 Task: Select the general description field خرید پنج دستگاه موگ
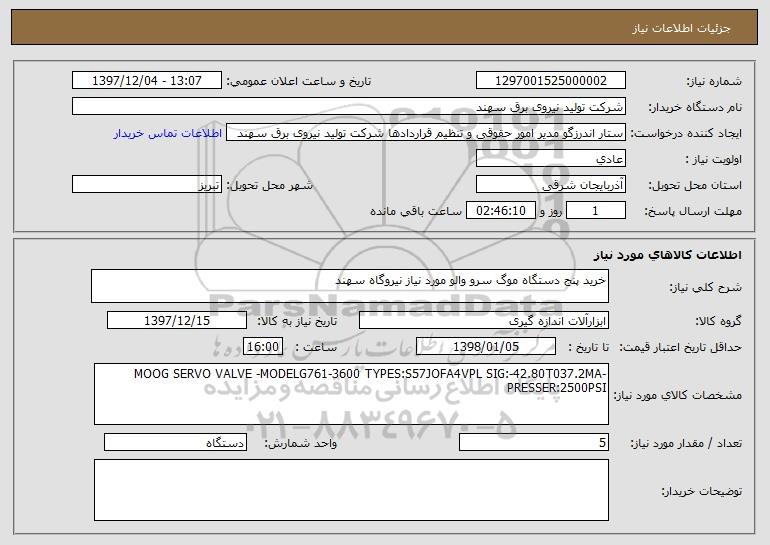[x=350, y=286]
